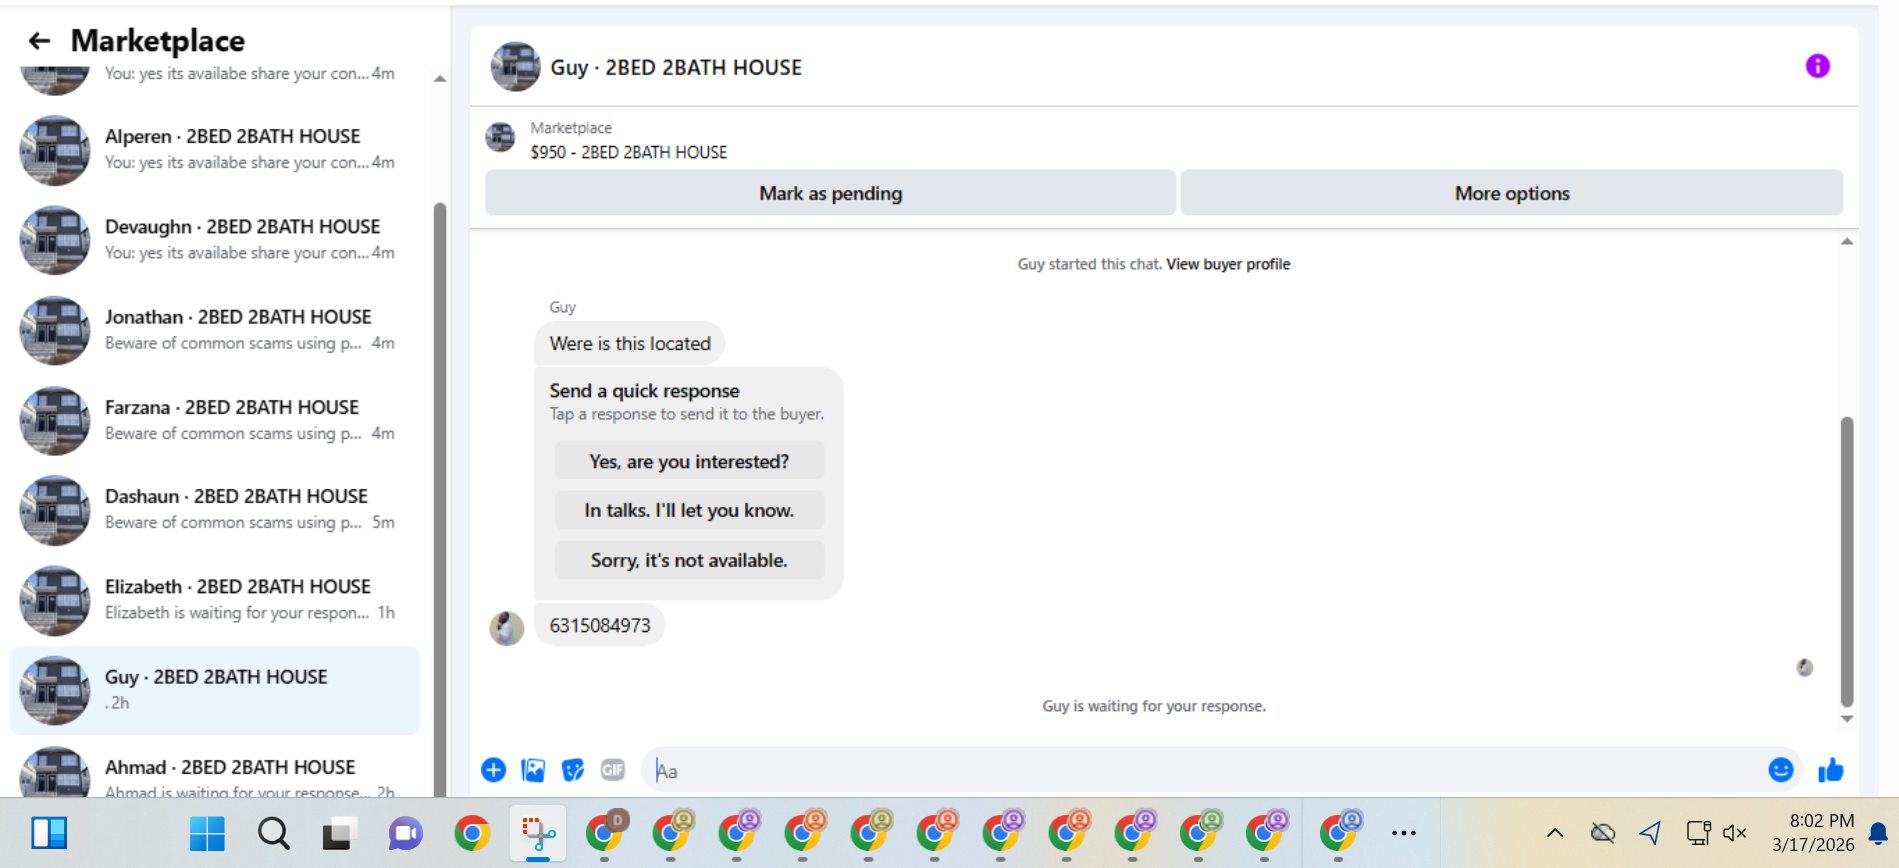The height and width of the screenshot is (868, 1899).
Task: Open the More options button
Action: pos(1512,193)
